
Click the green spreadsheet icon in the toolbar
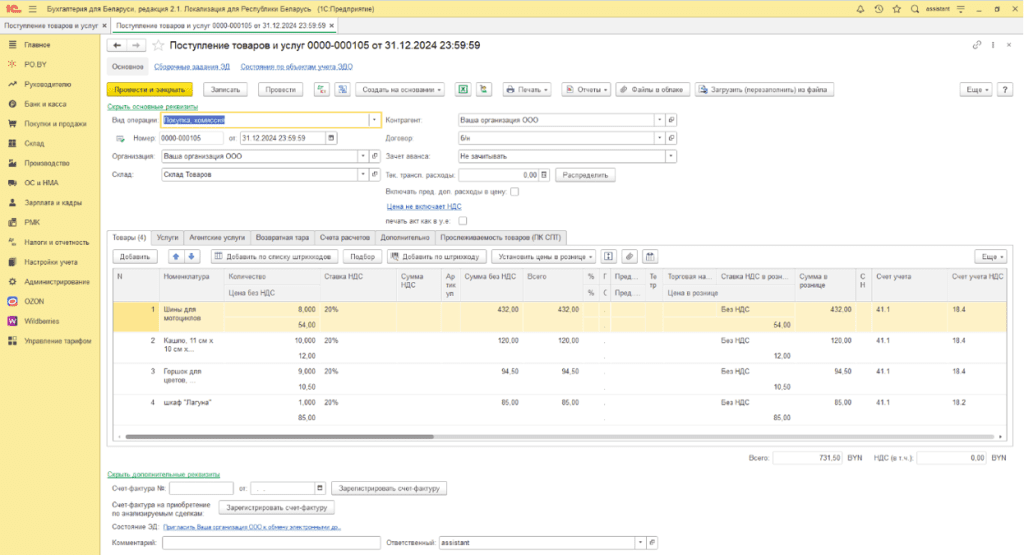coord(463,89)
